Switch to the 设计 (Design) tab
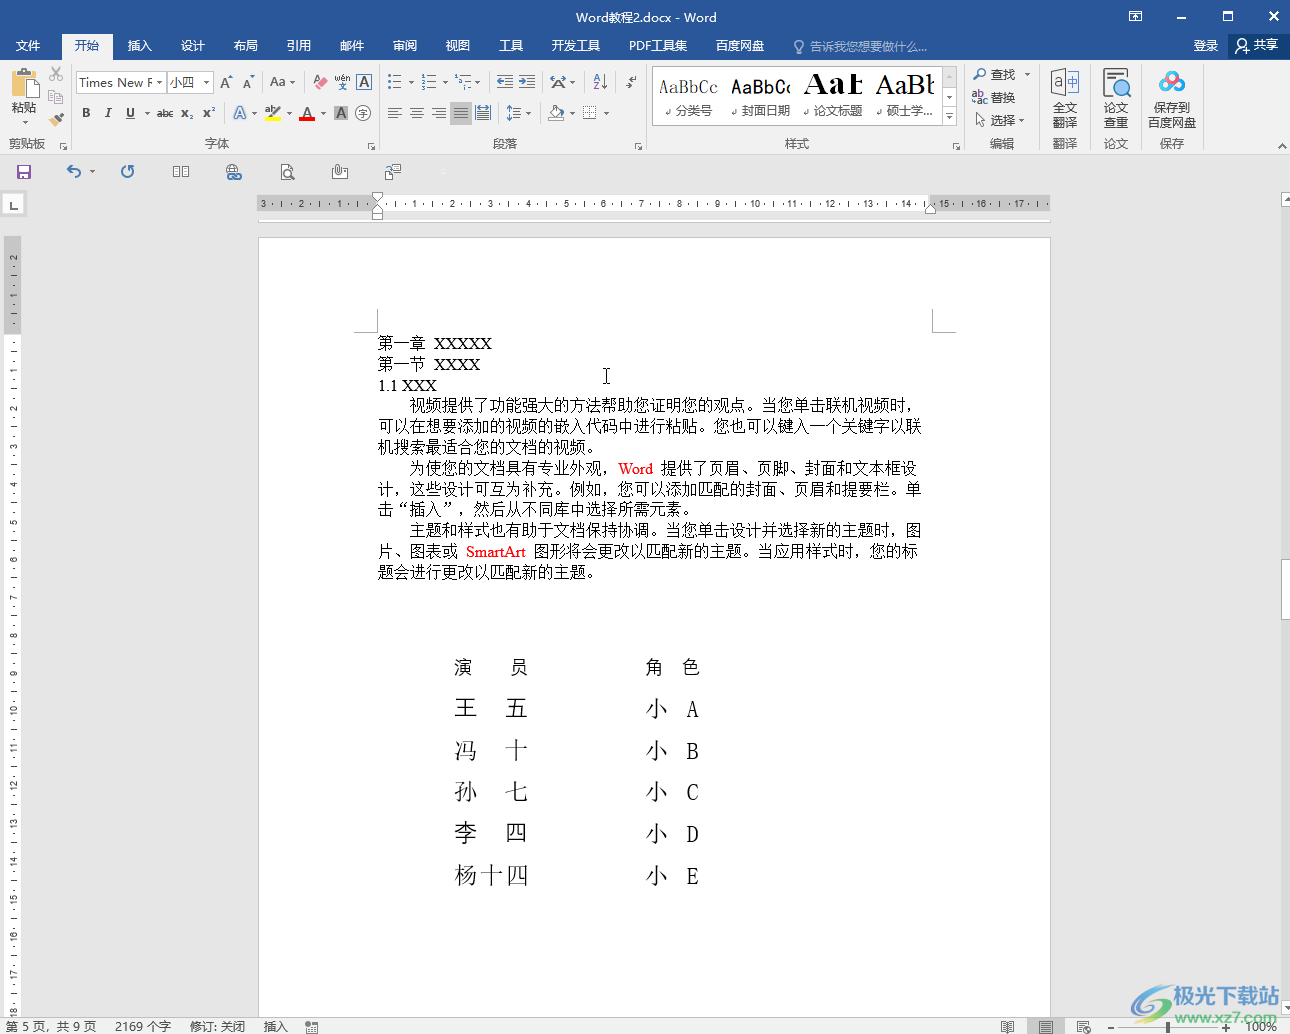The image size is (1290, 1034). pyautogui.click(x=193, y=46)
